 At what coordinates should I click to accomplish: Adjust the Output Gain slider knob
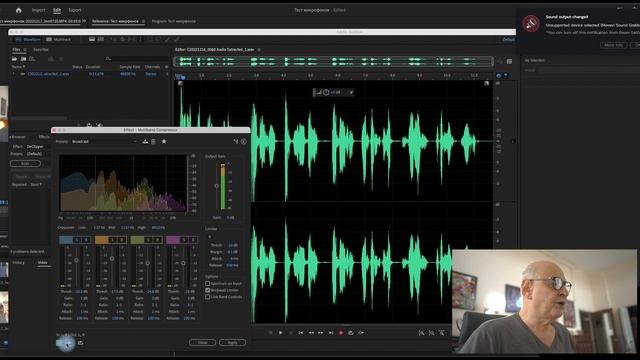point(216,186)
